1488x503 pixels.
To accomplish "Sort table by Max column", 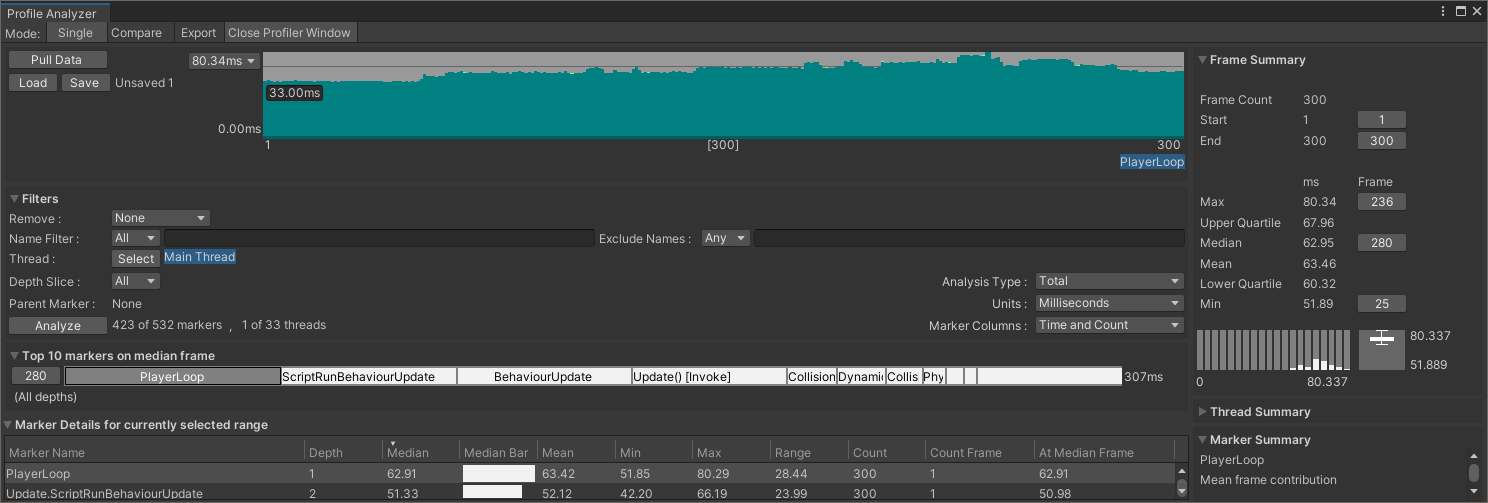I will [x=731, y=452].
